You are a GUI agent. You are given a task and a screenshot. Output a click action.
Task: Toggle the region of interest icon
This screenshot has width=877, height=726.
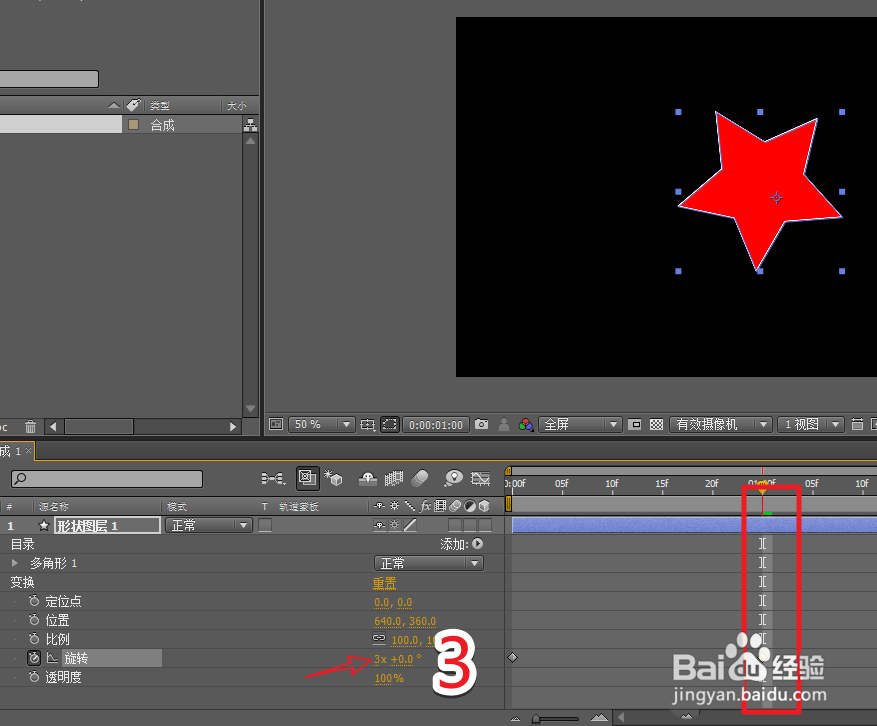pyautogui.click(x=635, y=425)
